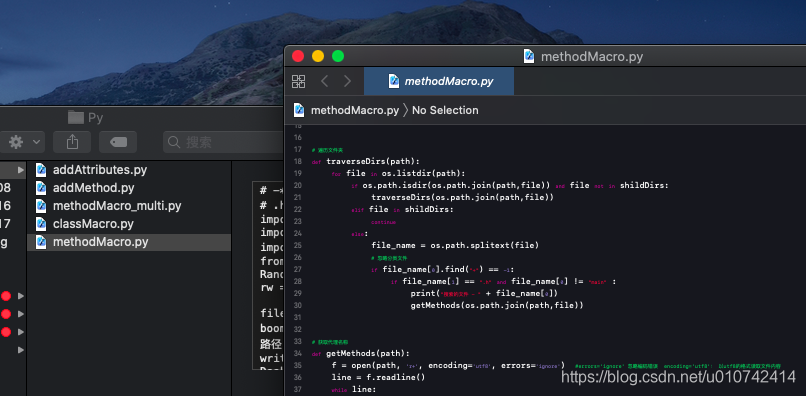Image resolution: width=806 pixels, height=396 pixels.
Task: Click the file_name = os.path.splitext(file) line
Action: (455, 245)
